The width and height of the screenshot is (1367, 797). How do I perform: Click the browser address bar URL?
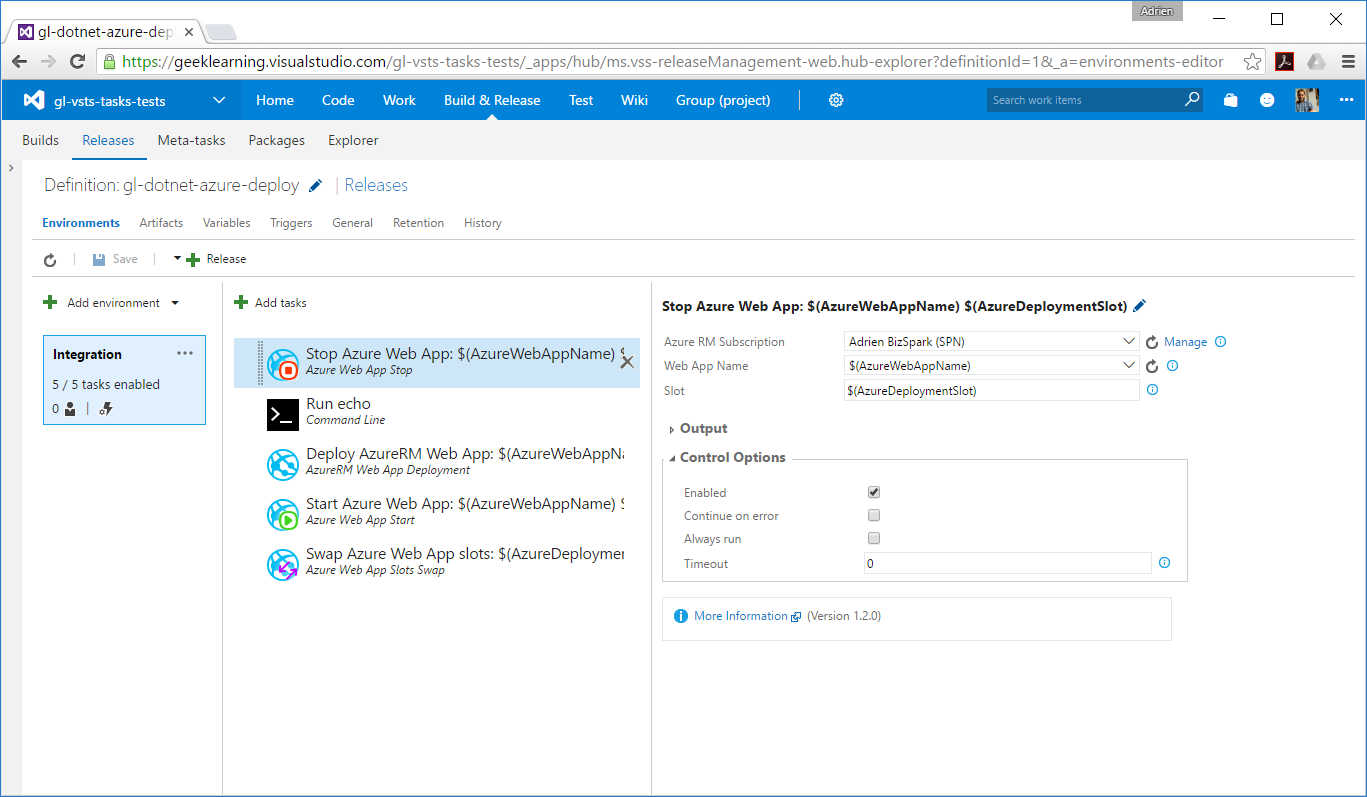coord(672,62)
